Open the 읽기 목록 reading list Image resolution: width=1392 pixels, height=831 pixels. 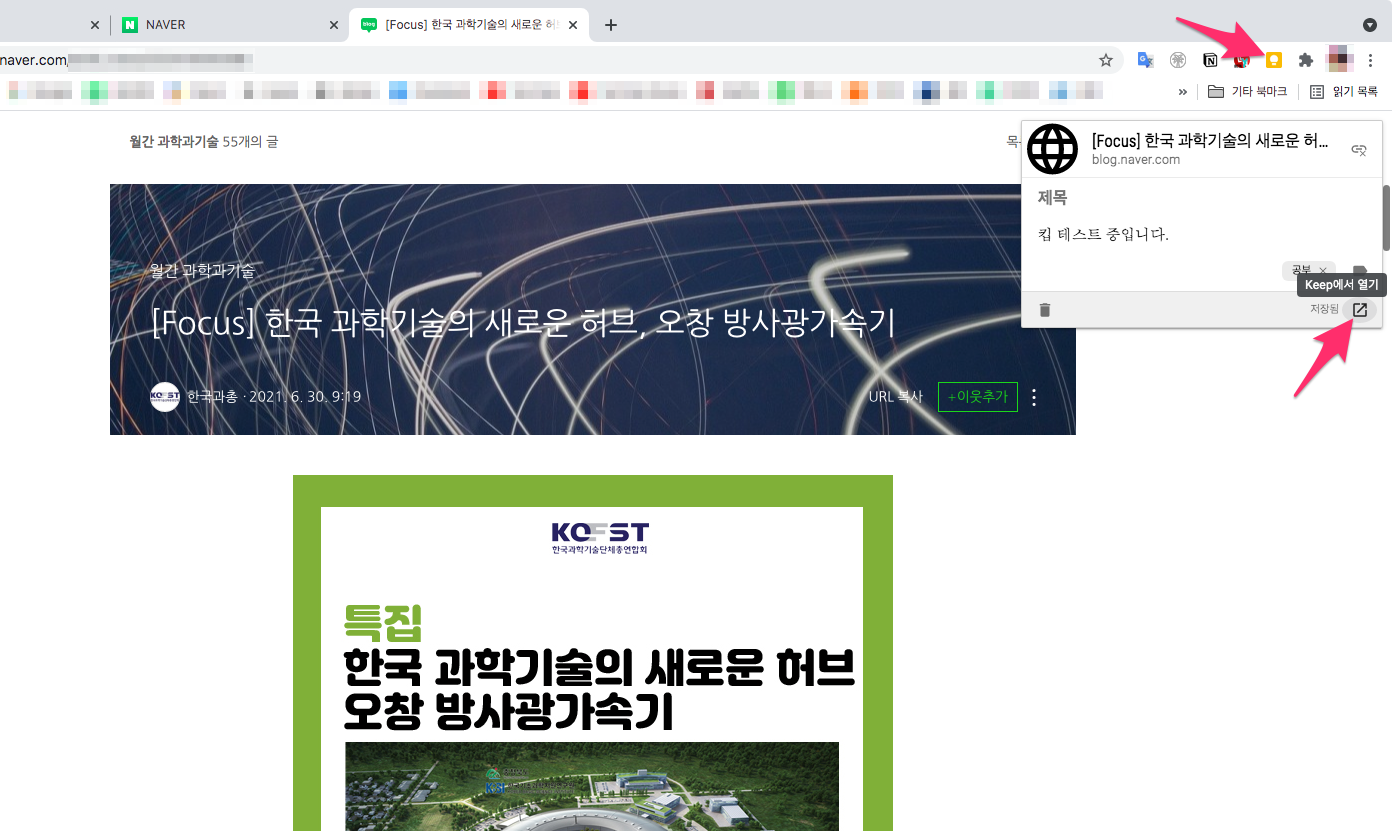click(1344, 92)
